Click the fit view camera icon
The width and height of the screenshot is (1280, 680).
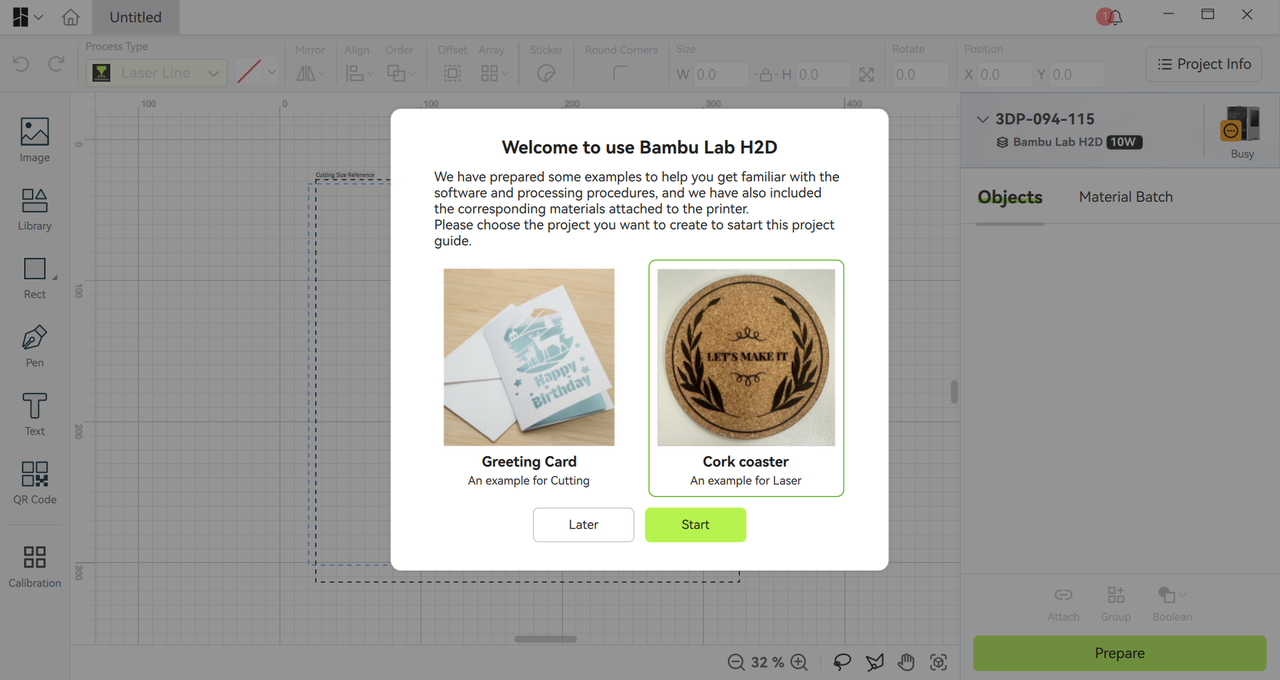click(938, 662)
